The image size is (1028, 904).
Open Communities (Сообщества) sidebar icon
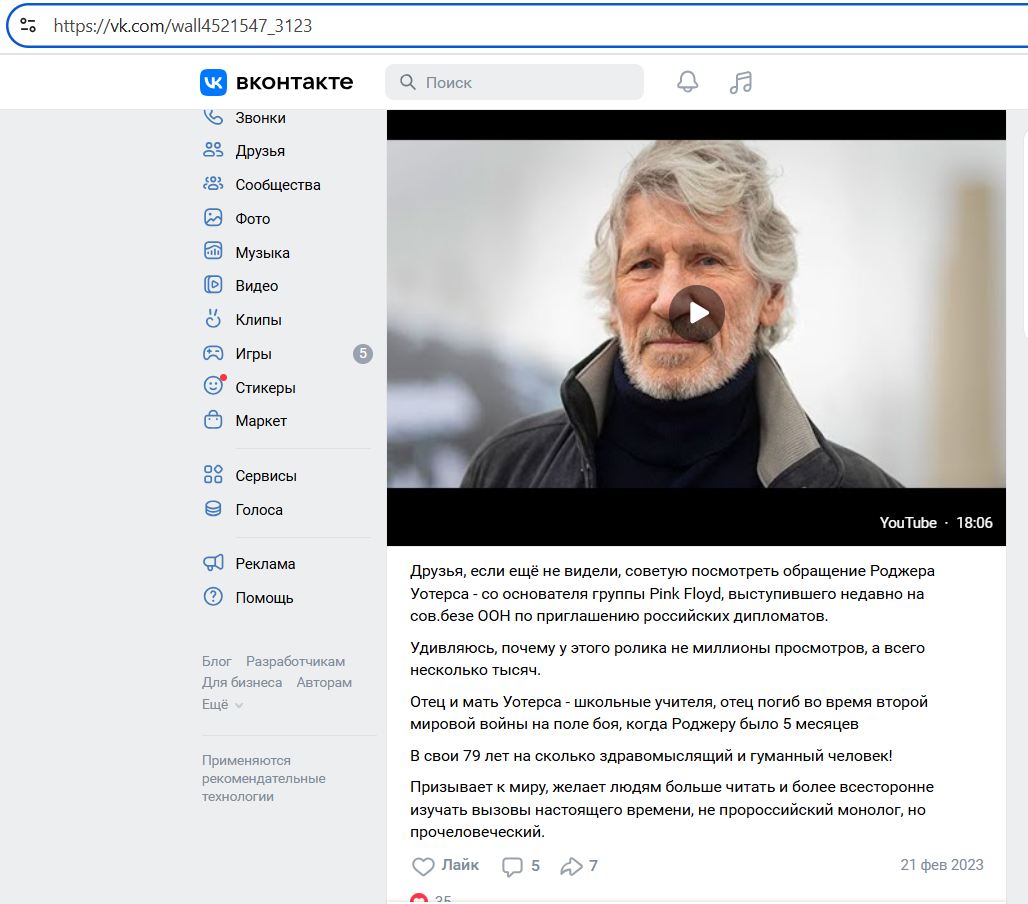click(213, 184)
